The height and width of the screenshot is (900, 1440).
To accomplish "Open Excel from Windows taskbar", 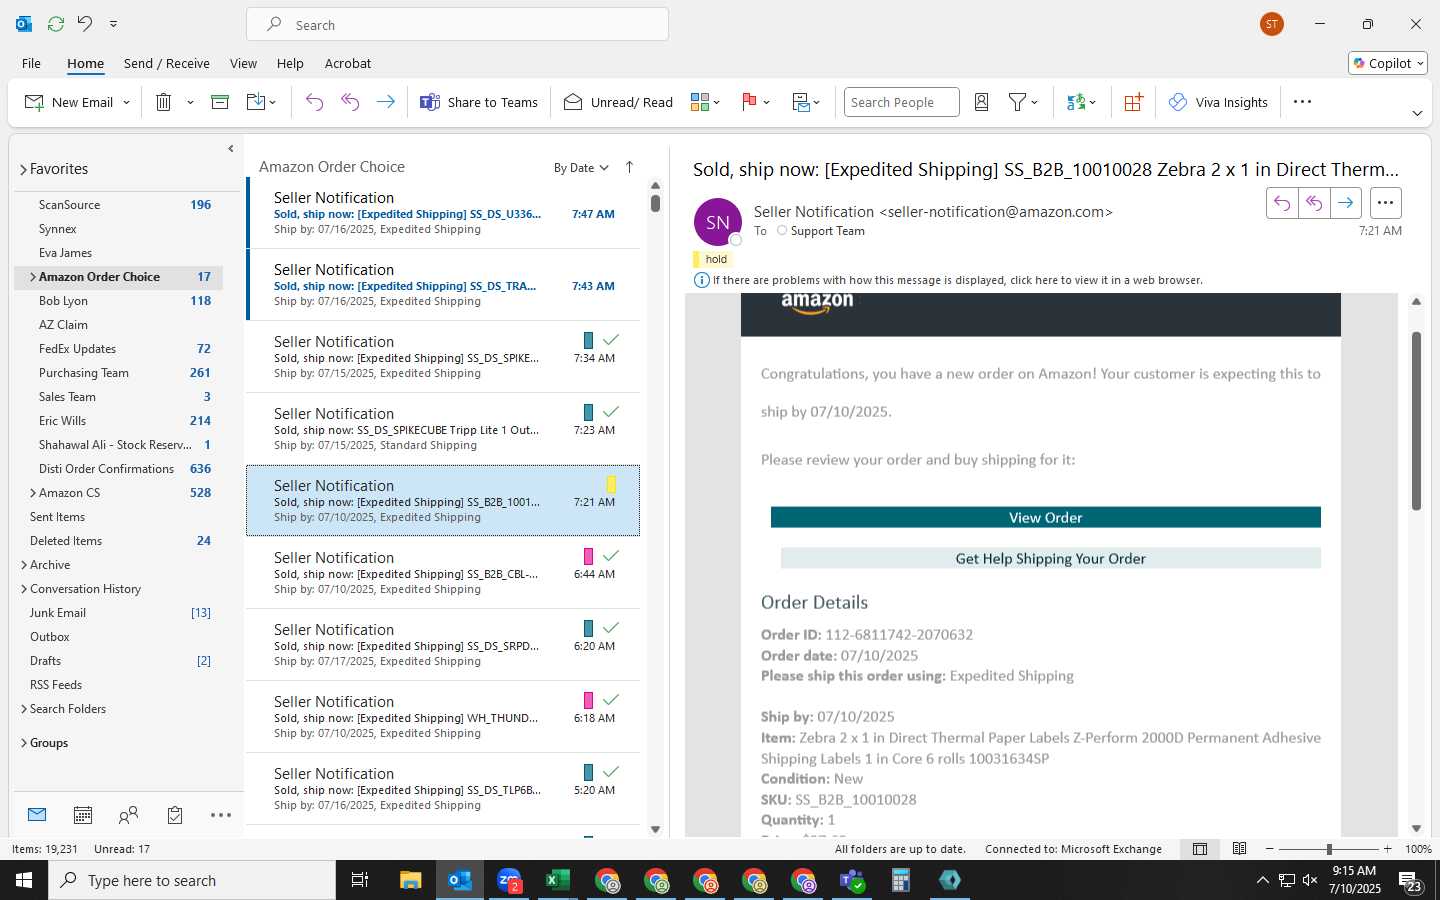I will (557, 880).
